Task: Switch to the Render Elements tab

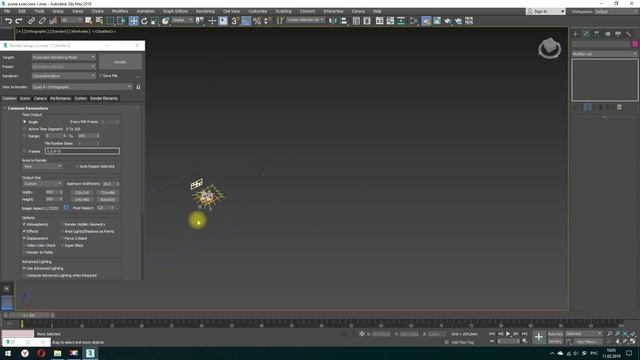Action: pos(104,99)
